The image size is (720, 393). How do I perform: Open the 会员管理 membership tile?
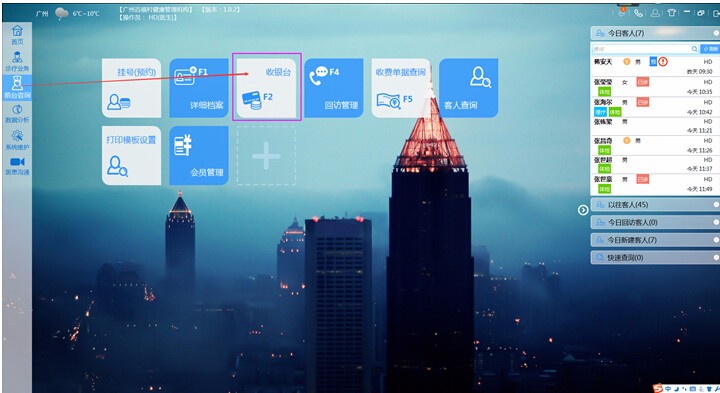coord(199,155)
